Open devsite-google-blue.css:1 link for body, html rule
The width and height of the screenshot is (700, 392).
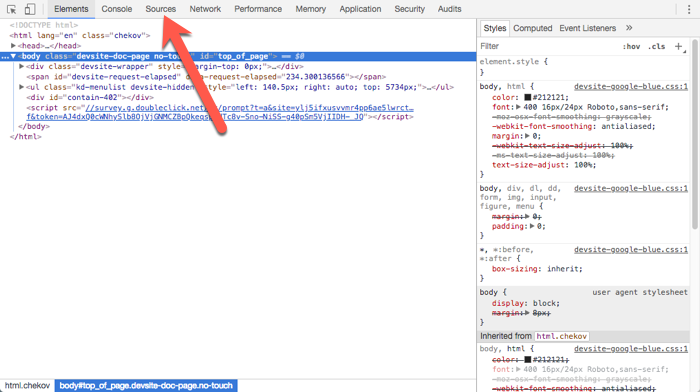tap(631, 87)
